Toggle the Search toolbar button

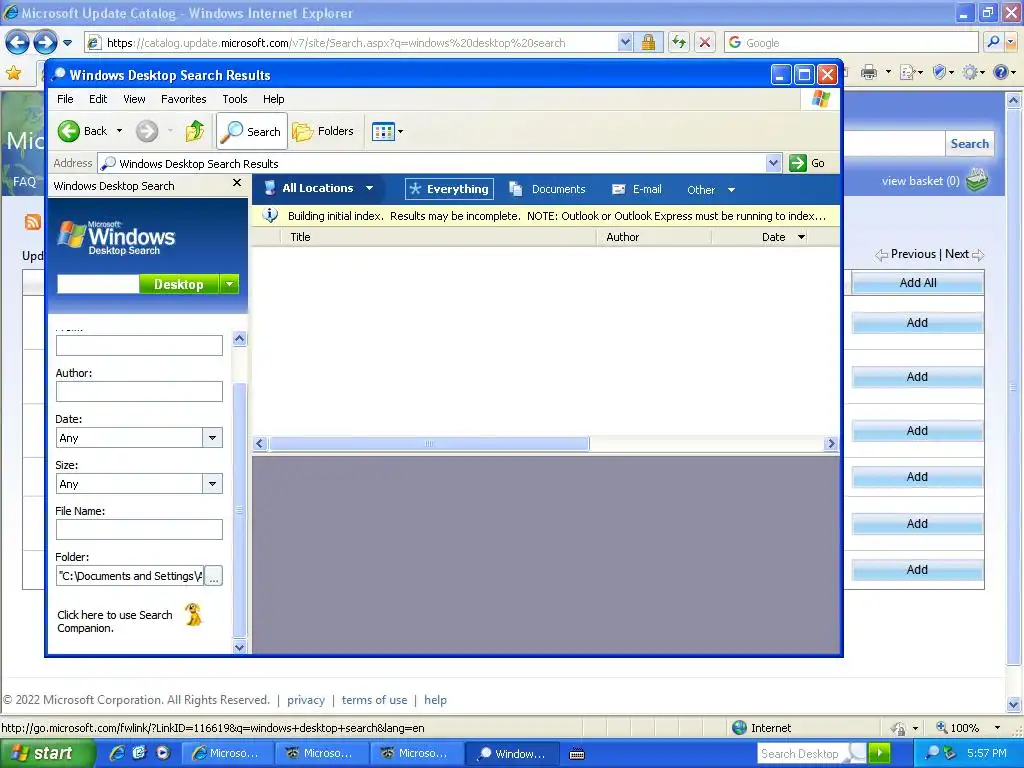[x=251, y=131]
